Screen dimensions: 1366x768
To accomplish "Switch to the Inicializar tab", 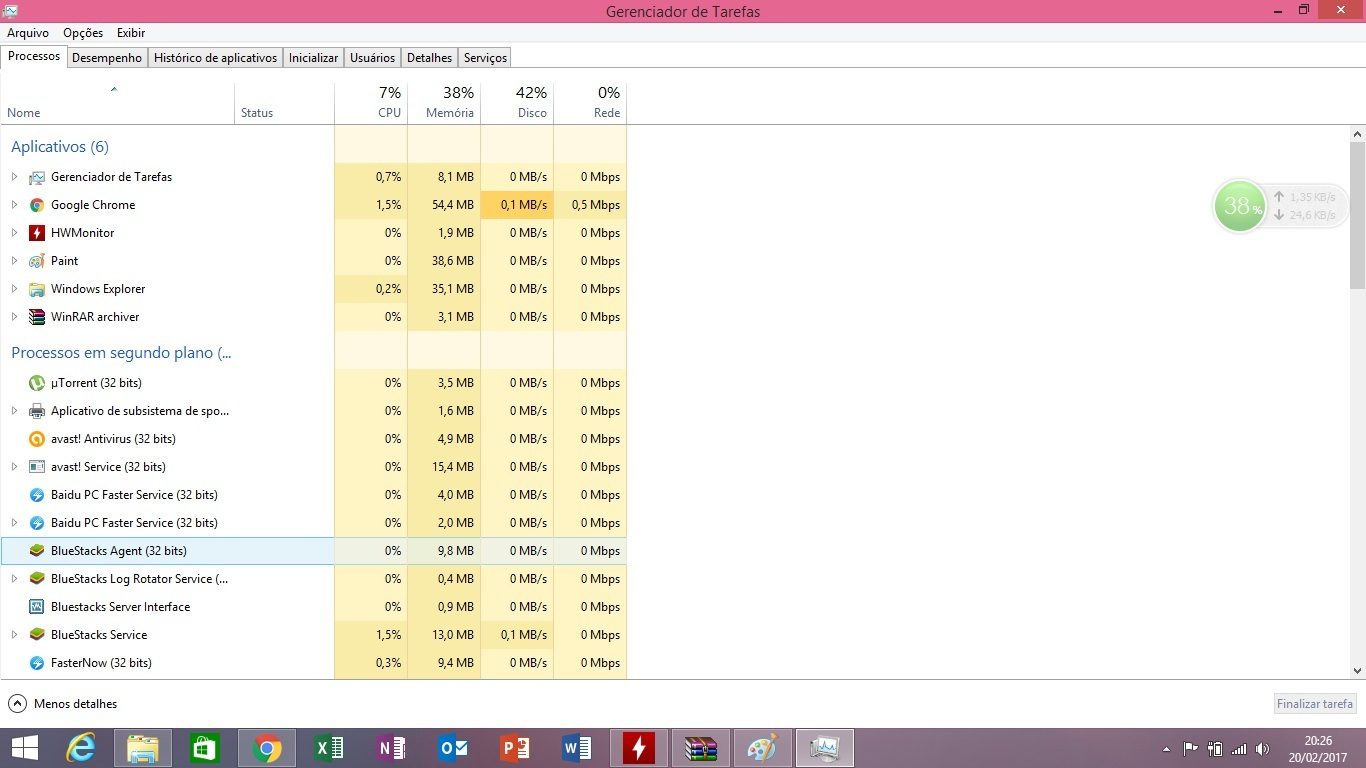I will (x=313, y=58).
